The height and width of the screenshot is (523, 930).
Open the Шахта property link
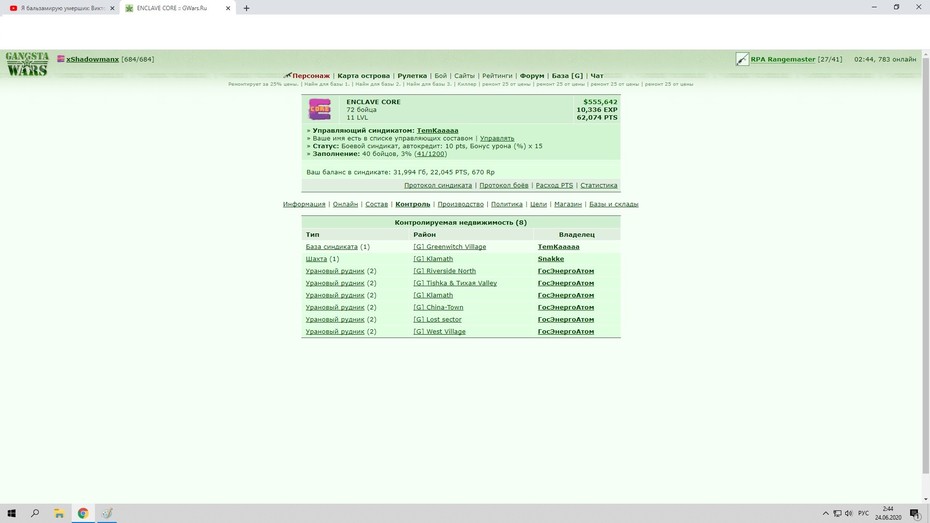316,259
